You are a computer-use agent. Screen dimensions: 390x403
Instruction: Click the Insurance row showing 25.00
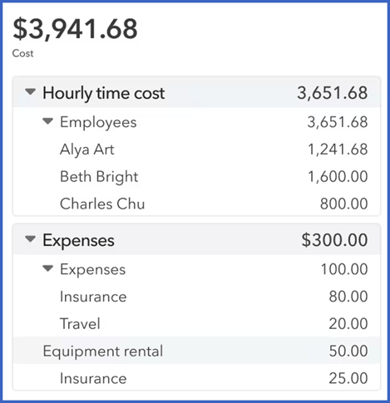[197, 378]
